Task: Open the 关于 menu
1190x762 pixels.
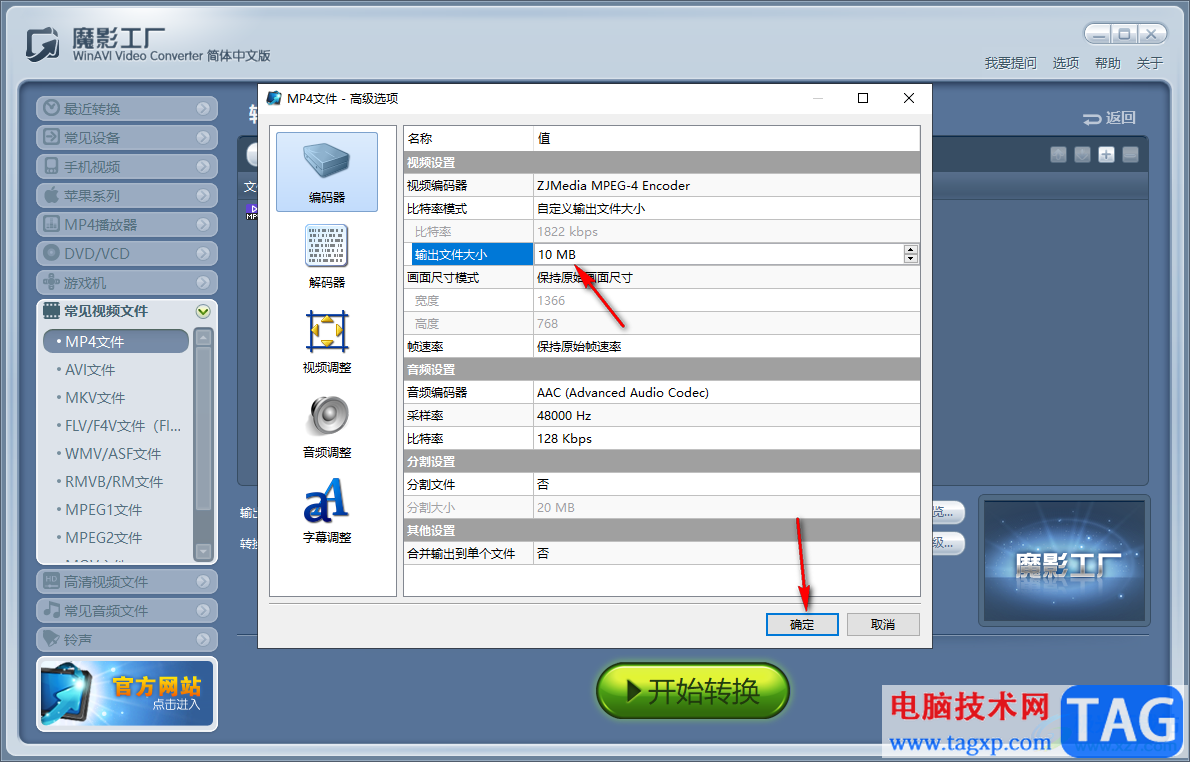Action: coord(1149,63)
